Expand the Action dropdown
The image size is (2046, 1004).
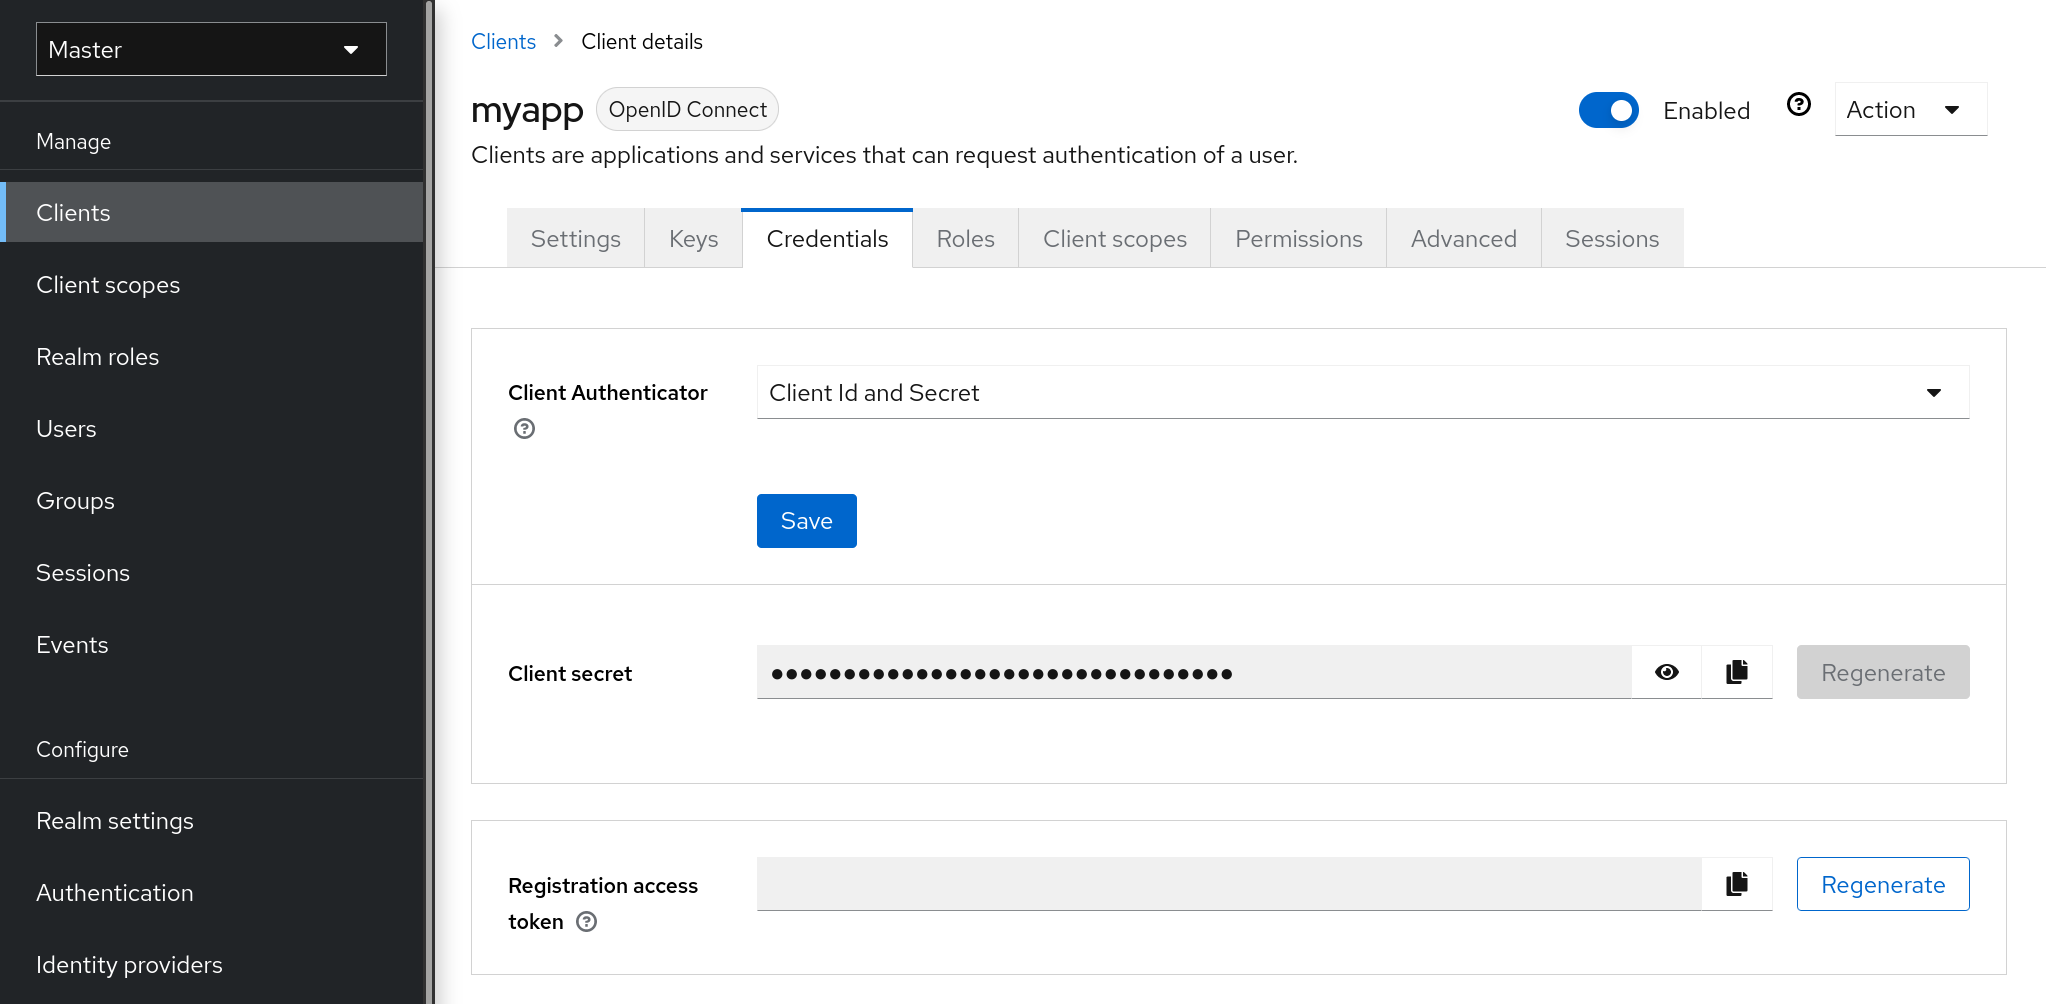1909,109
